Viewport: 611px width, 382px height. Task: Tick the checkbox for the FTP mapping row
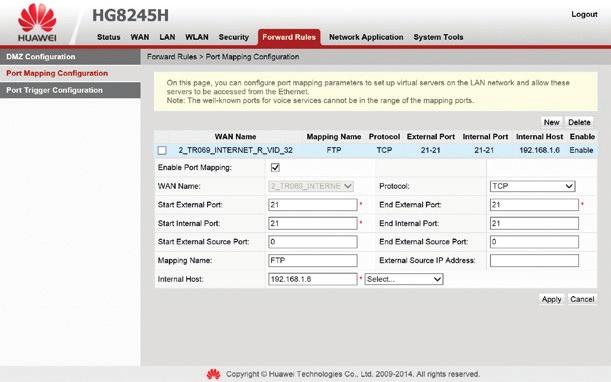point(162,150)
